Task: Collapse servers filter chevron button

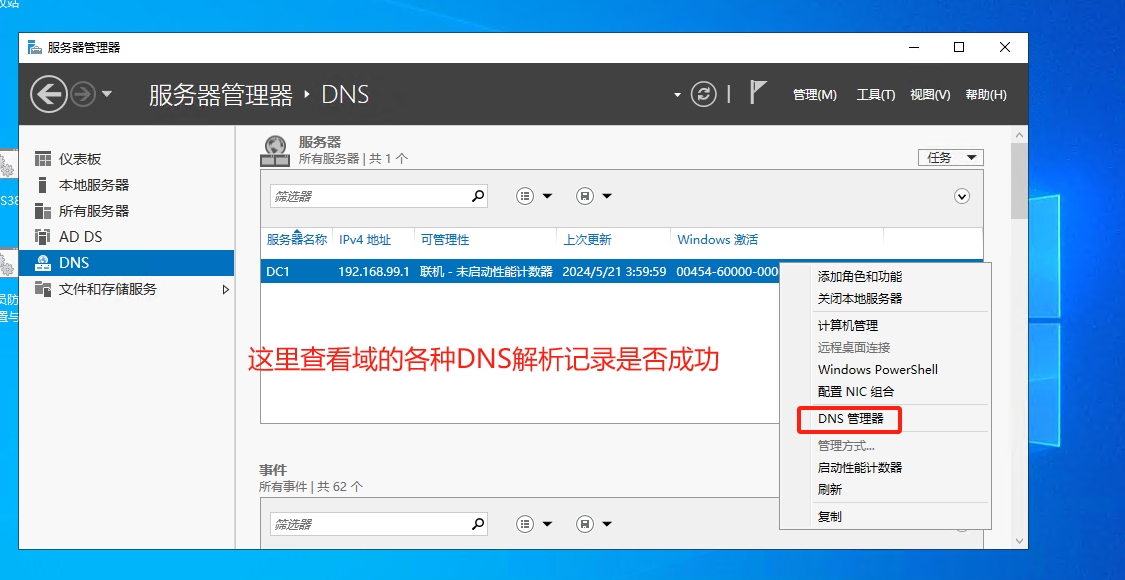Action: click(x=962, y=196)
